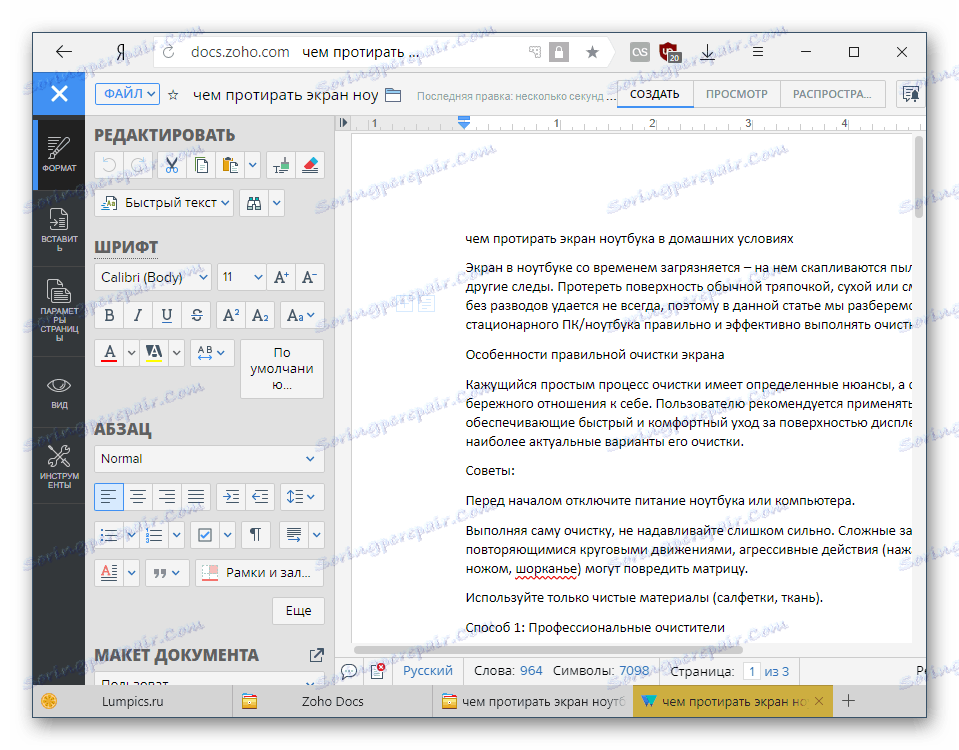Apply yellow text highlight color
Image resolution: width=959 pixels, height=750 pixels.
[x=154, y=353]
